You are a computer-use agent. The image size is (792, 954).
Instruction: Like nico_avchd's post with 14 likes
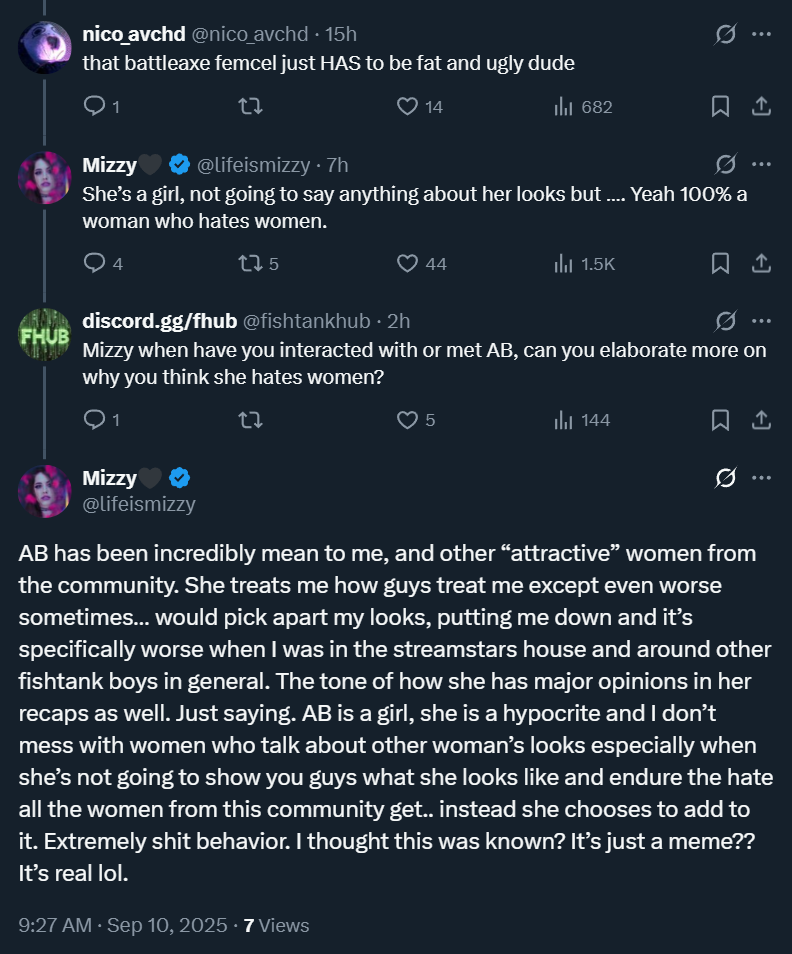point(407,106)
